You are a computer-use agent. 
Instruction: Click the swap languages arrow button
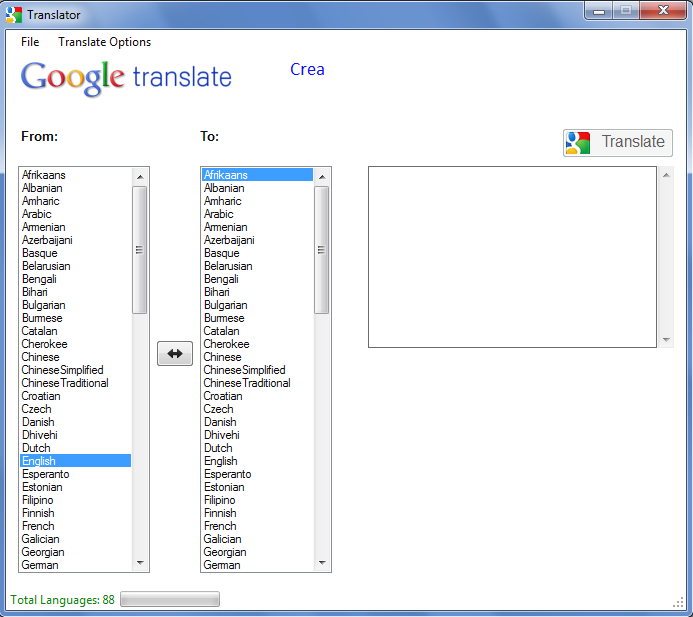coord(175,353)
